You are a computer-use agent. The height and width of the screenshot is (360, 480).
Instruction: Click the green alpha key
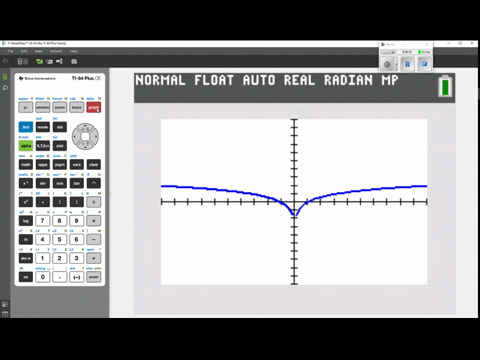26,146
